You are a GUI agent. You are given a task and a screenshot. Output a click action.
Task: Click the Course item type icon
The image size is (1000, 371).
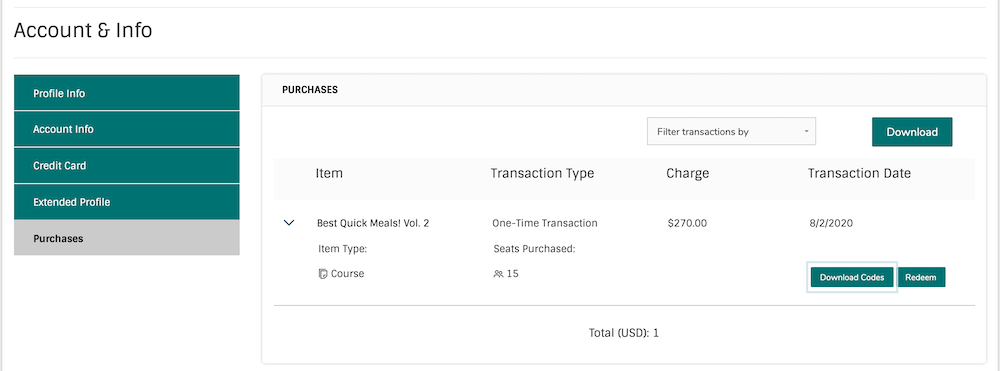pyautogui.click(x=323, y=274)
